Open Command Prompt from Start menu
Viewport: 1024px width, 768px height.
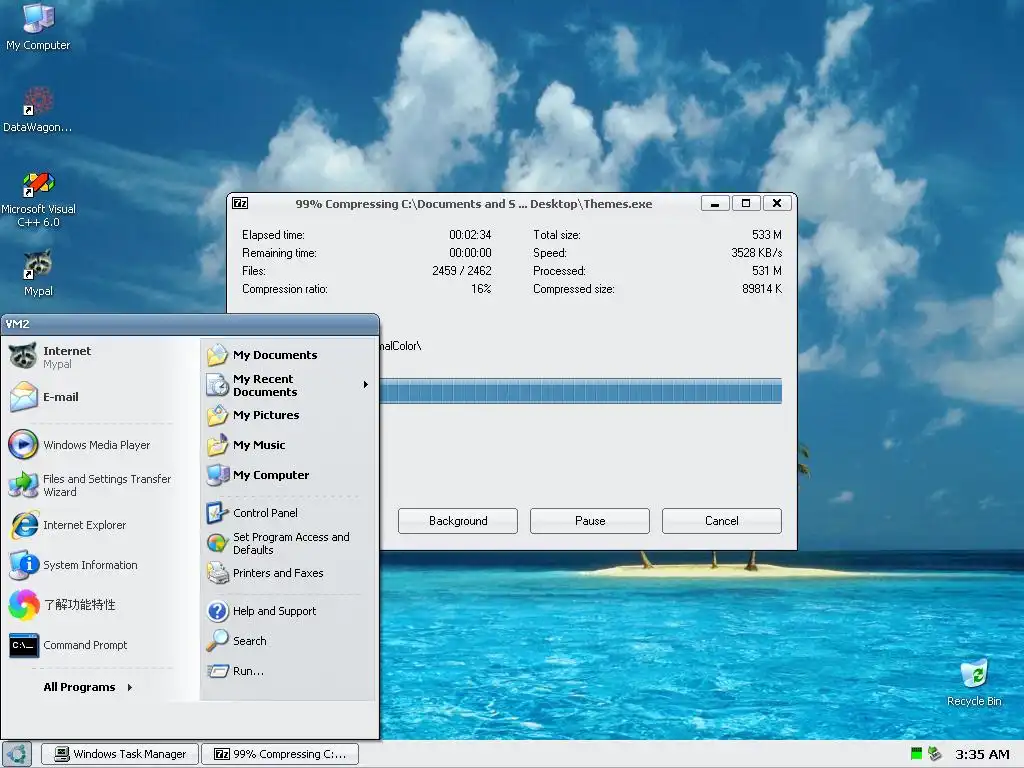pos(91,645)
